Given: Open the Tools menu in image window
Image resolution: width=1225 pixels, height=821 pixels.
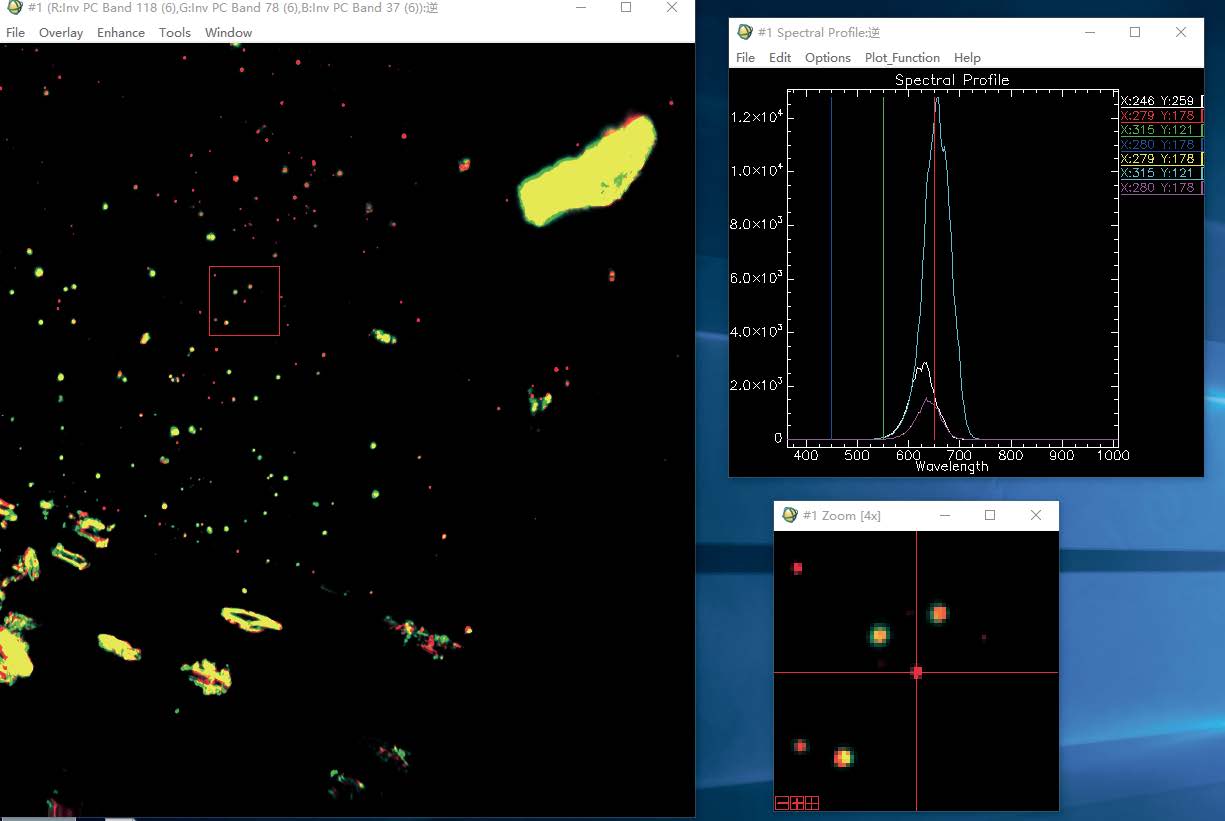Looking at the screenshot, I should pyautogui.click(x=175, y=33).
